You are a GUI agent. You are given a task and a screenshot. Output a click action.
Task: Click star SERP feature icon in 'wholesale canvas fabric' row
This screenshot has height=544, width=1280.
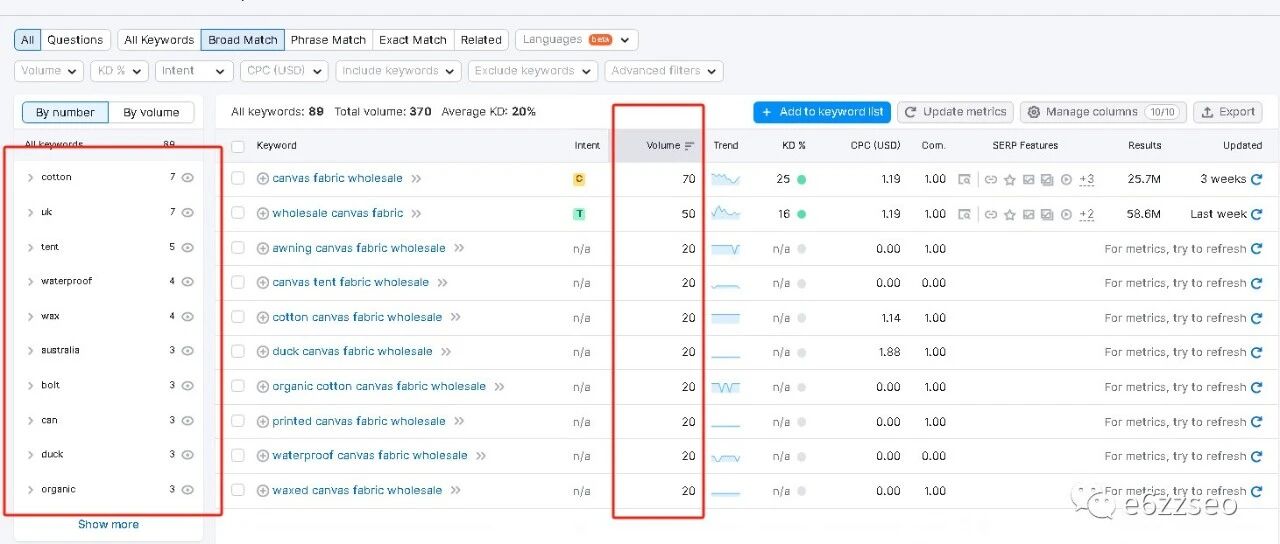click(1009, 214)
